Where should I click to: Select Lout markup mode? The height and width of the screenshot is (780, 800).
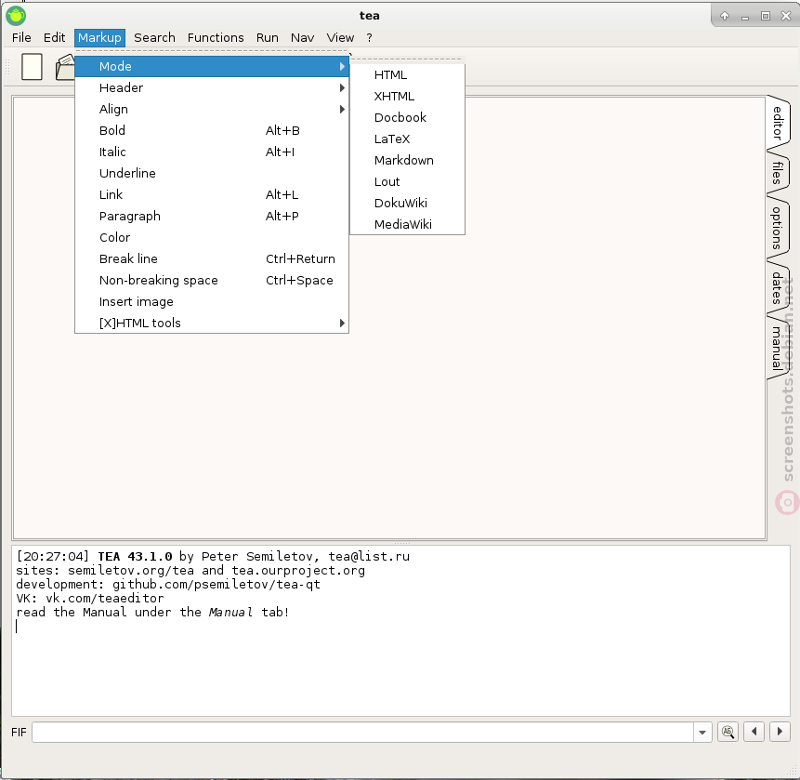(407, 182)
